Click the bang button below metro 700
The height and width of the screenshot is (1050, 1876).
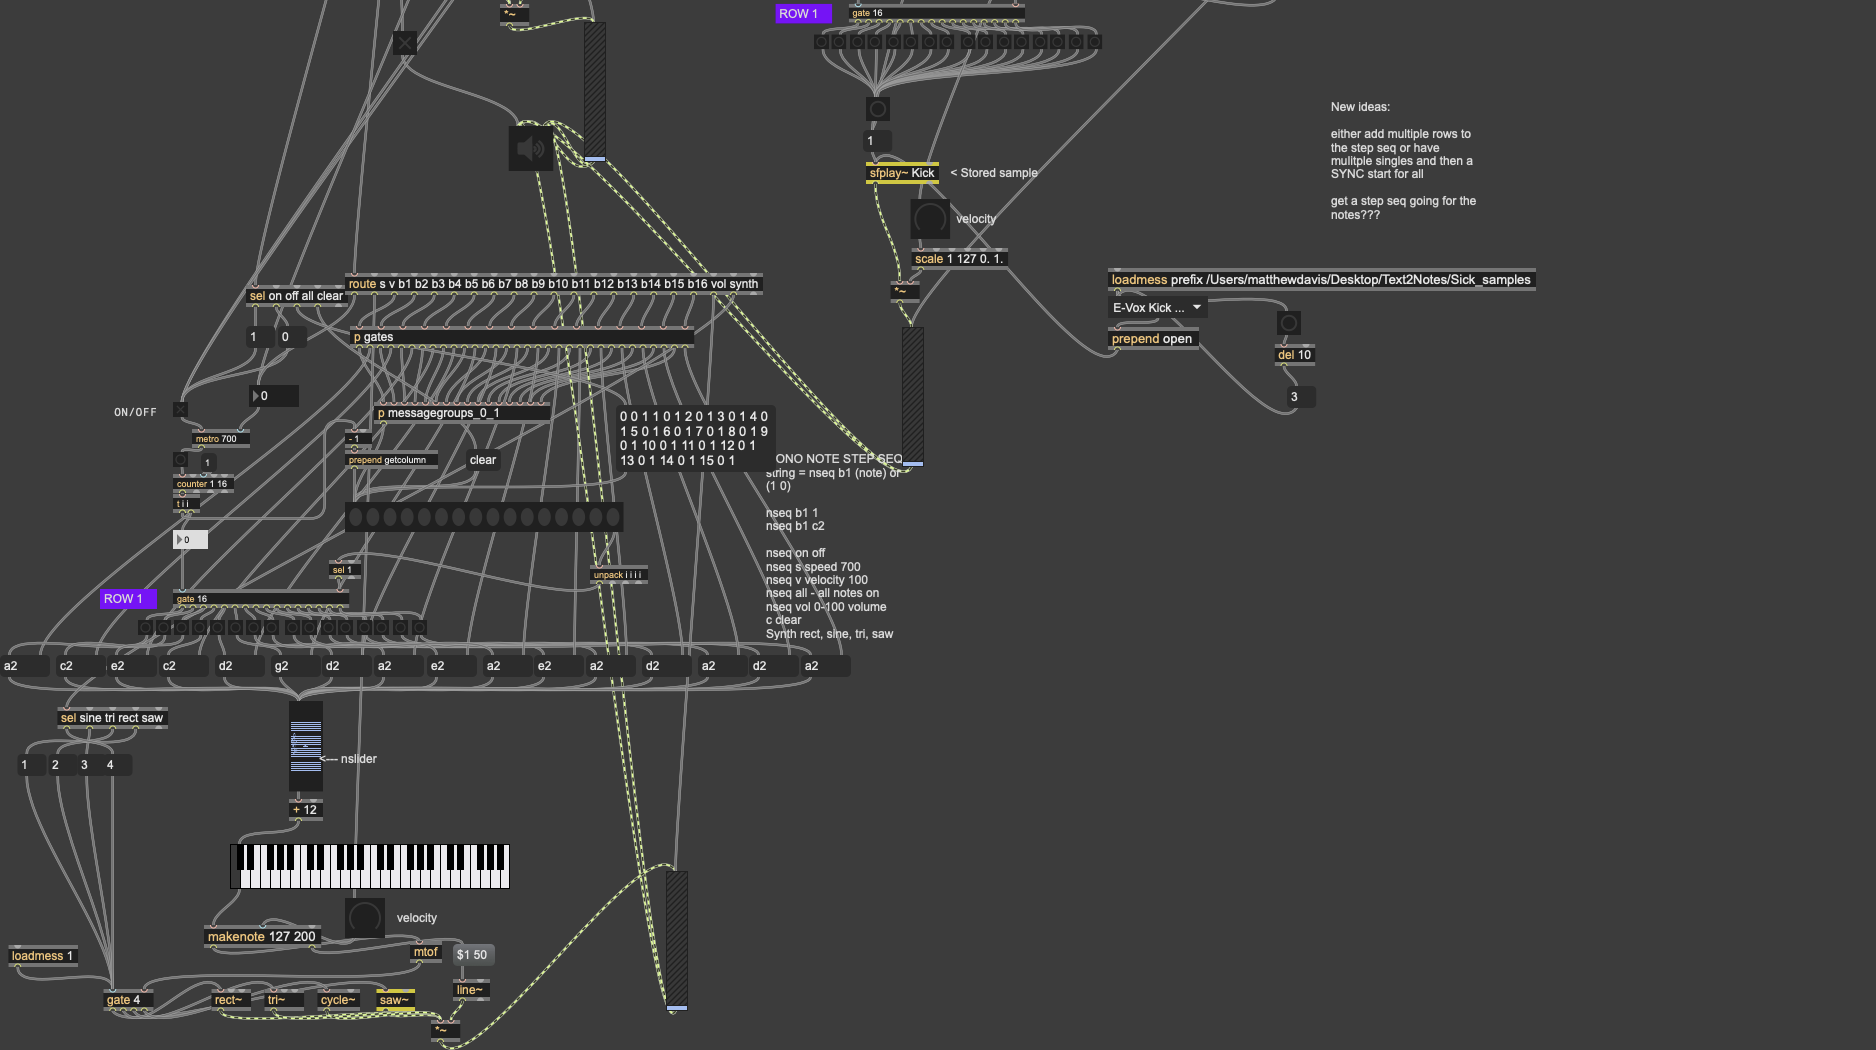(180, 460)
